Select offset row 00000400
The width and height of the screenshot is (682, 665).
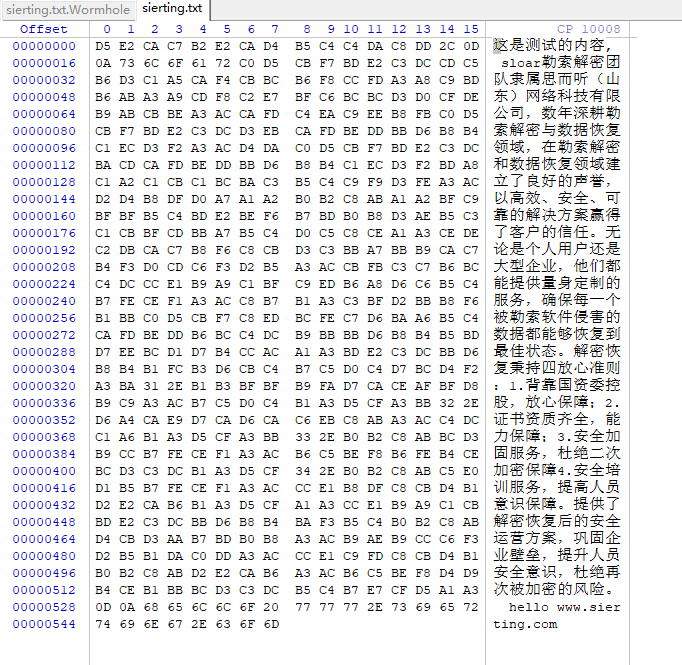pos(44,471)
